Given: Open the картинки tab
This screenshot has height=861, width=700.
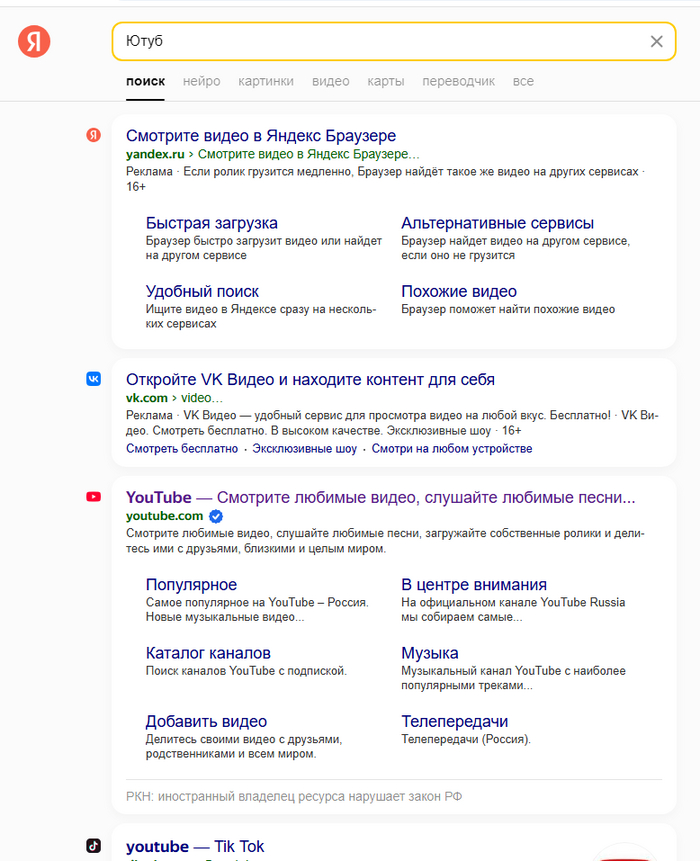Looking at the screenshot, I should pyautogui.click(x=266, y=81).
